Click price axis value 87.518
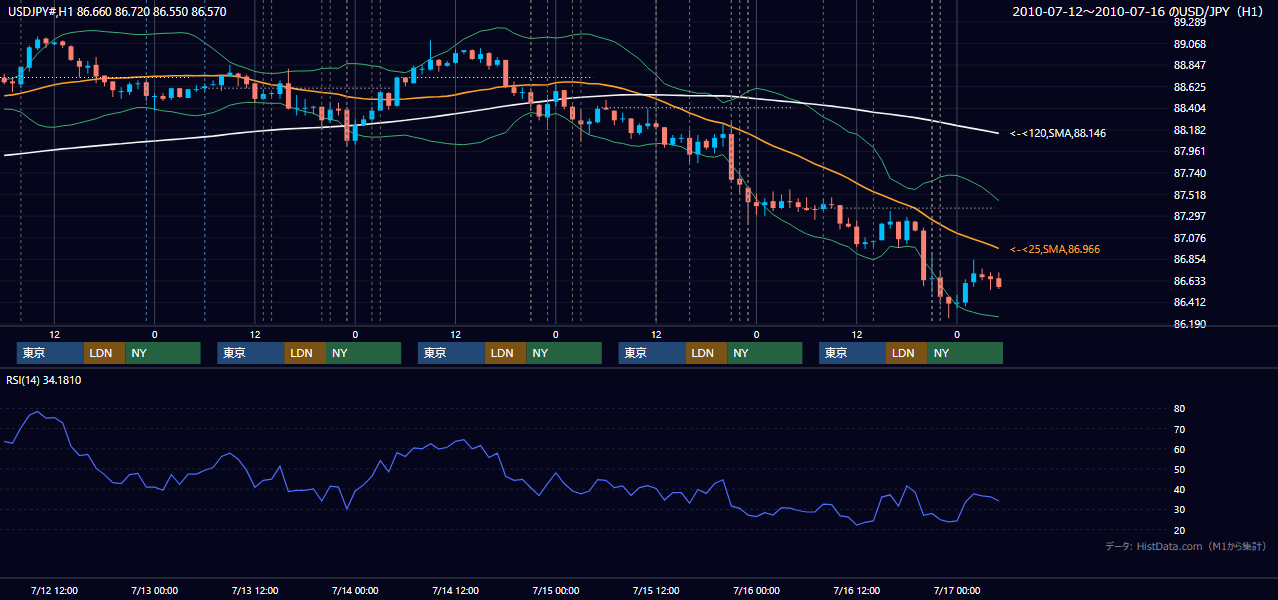 [x=1189, y=195]
